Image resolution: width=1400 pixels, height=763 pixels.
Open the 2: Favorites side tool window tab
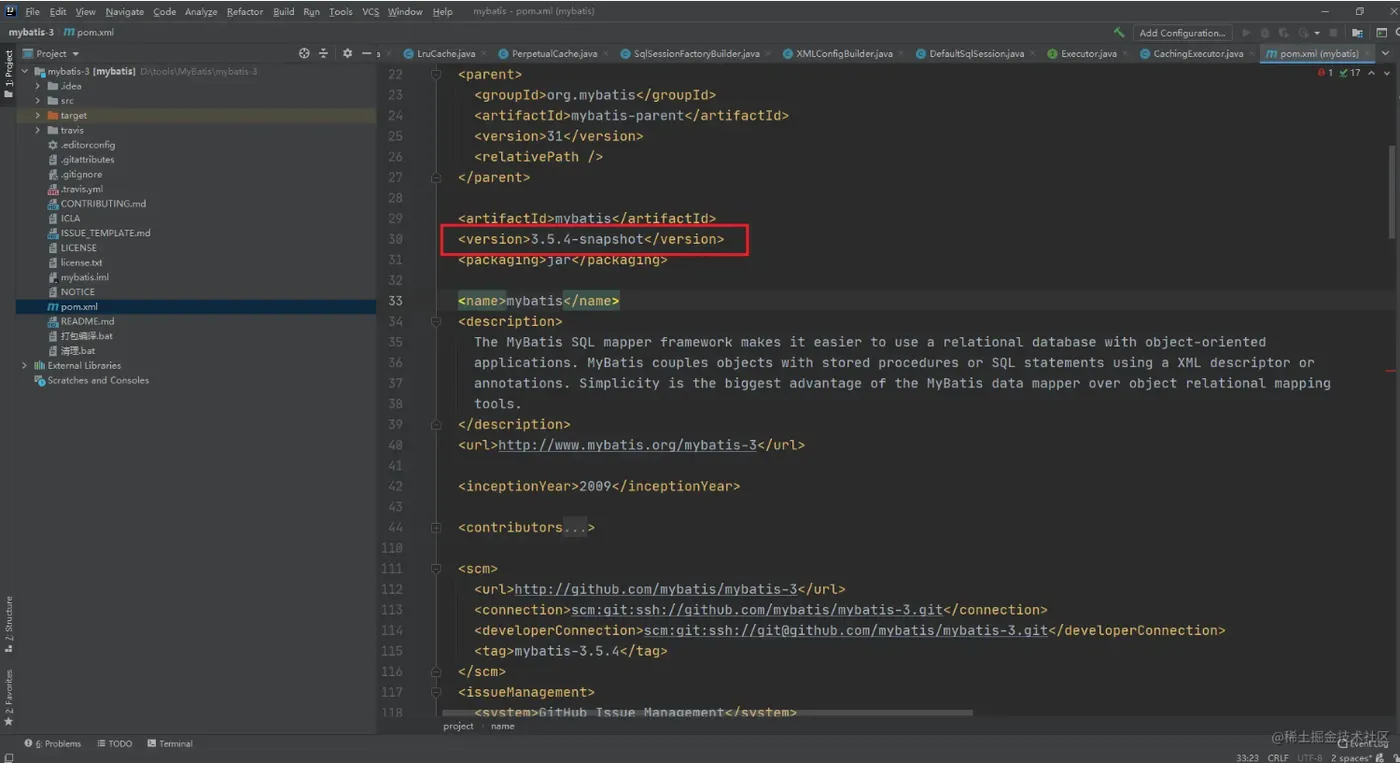pos(8,697)
